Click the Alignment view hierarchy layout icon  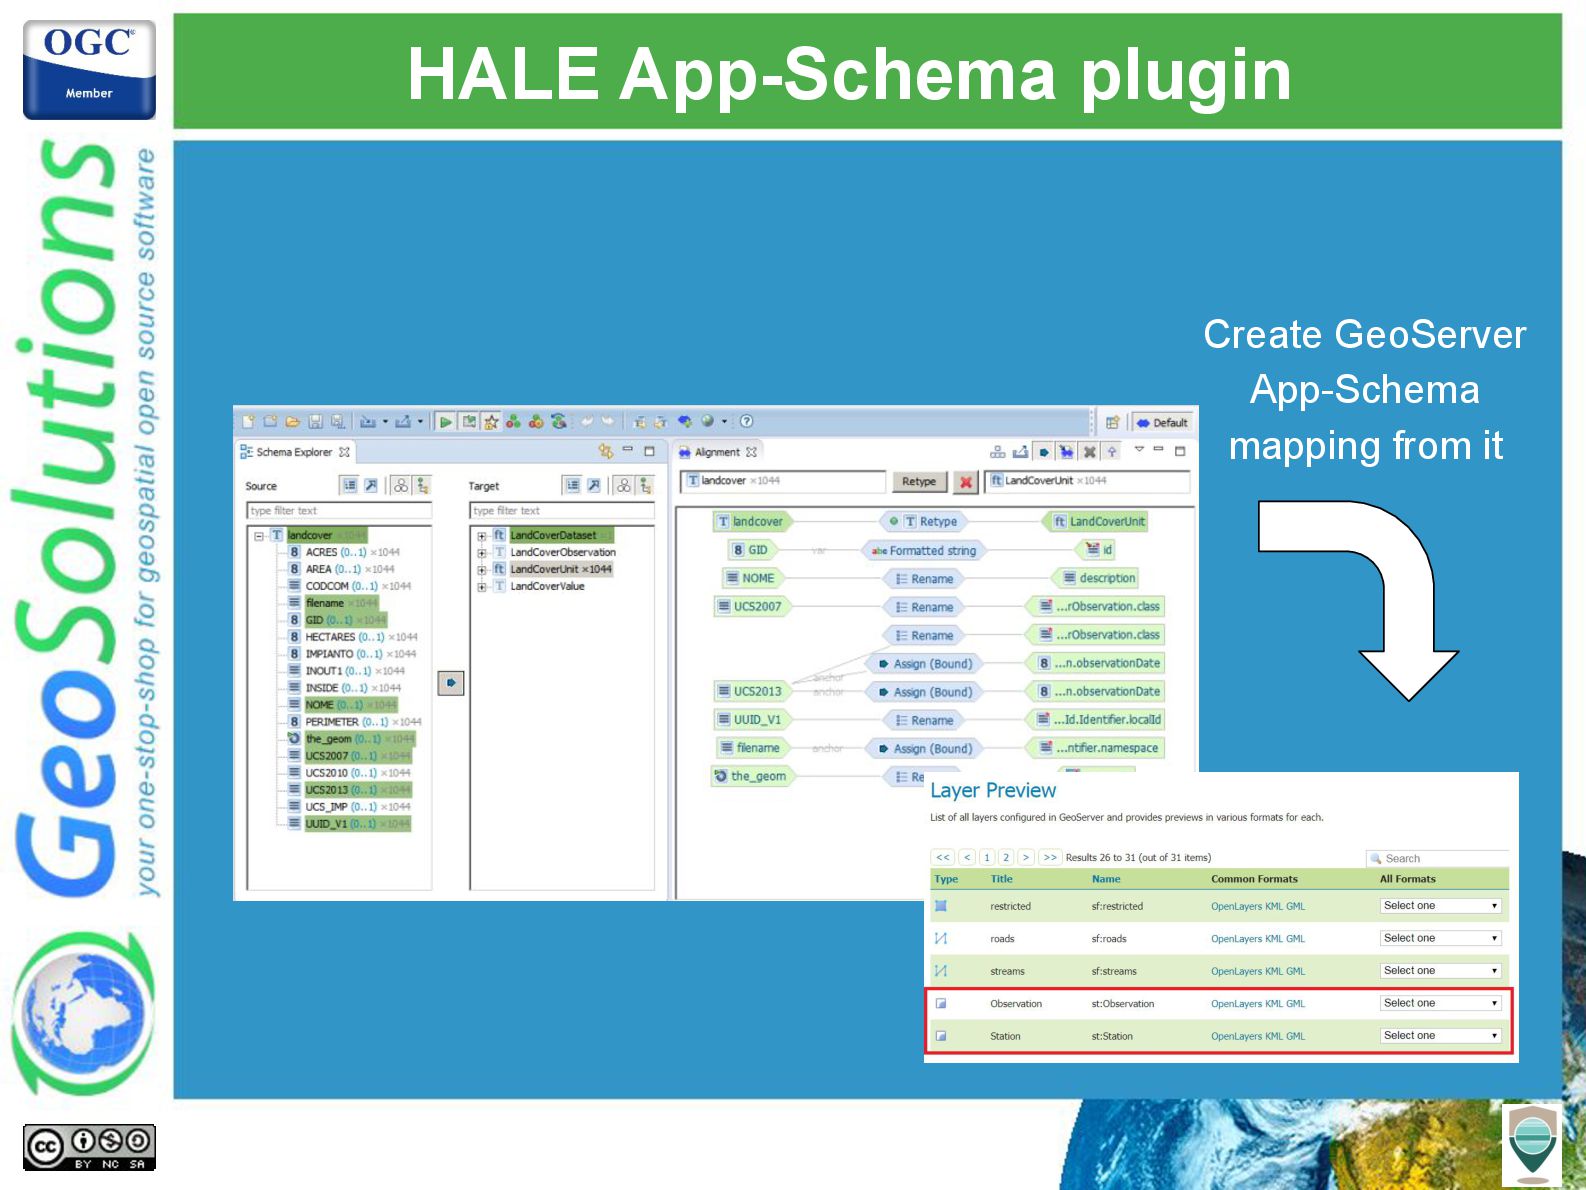[x=997, y=452]
